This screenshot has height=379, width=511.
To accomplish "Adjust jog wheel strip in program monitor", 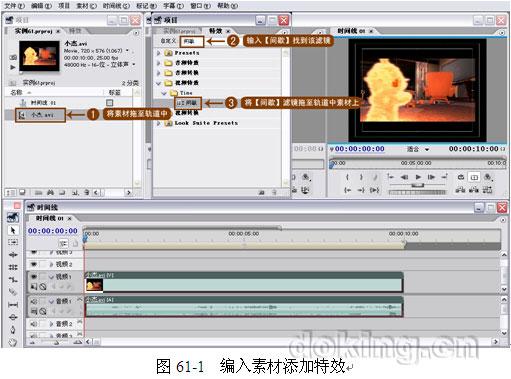I will (417, 192).
